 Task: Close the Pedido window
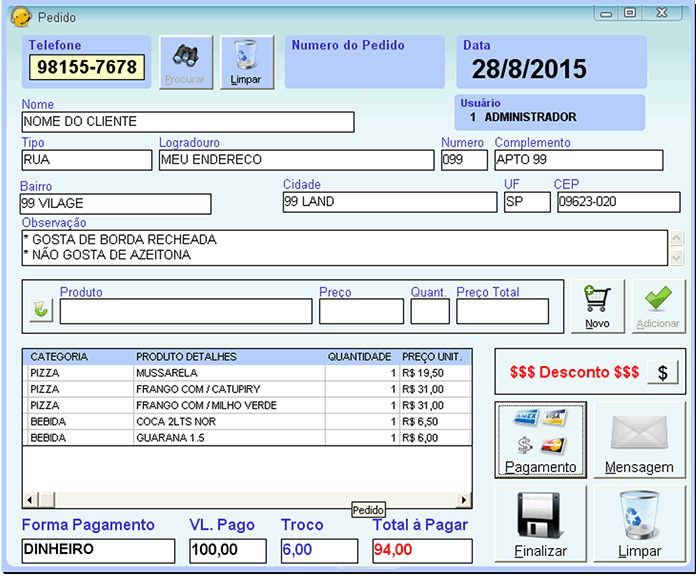coord(662,13)
